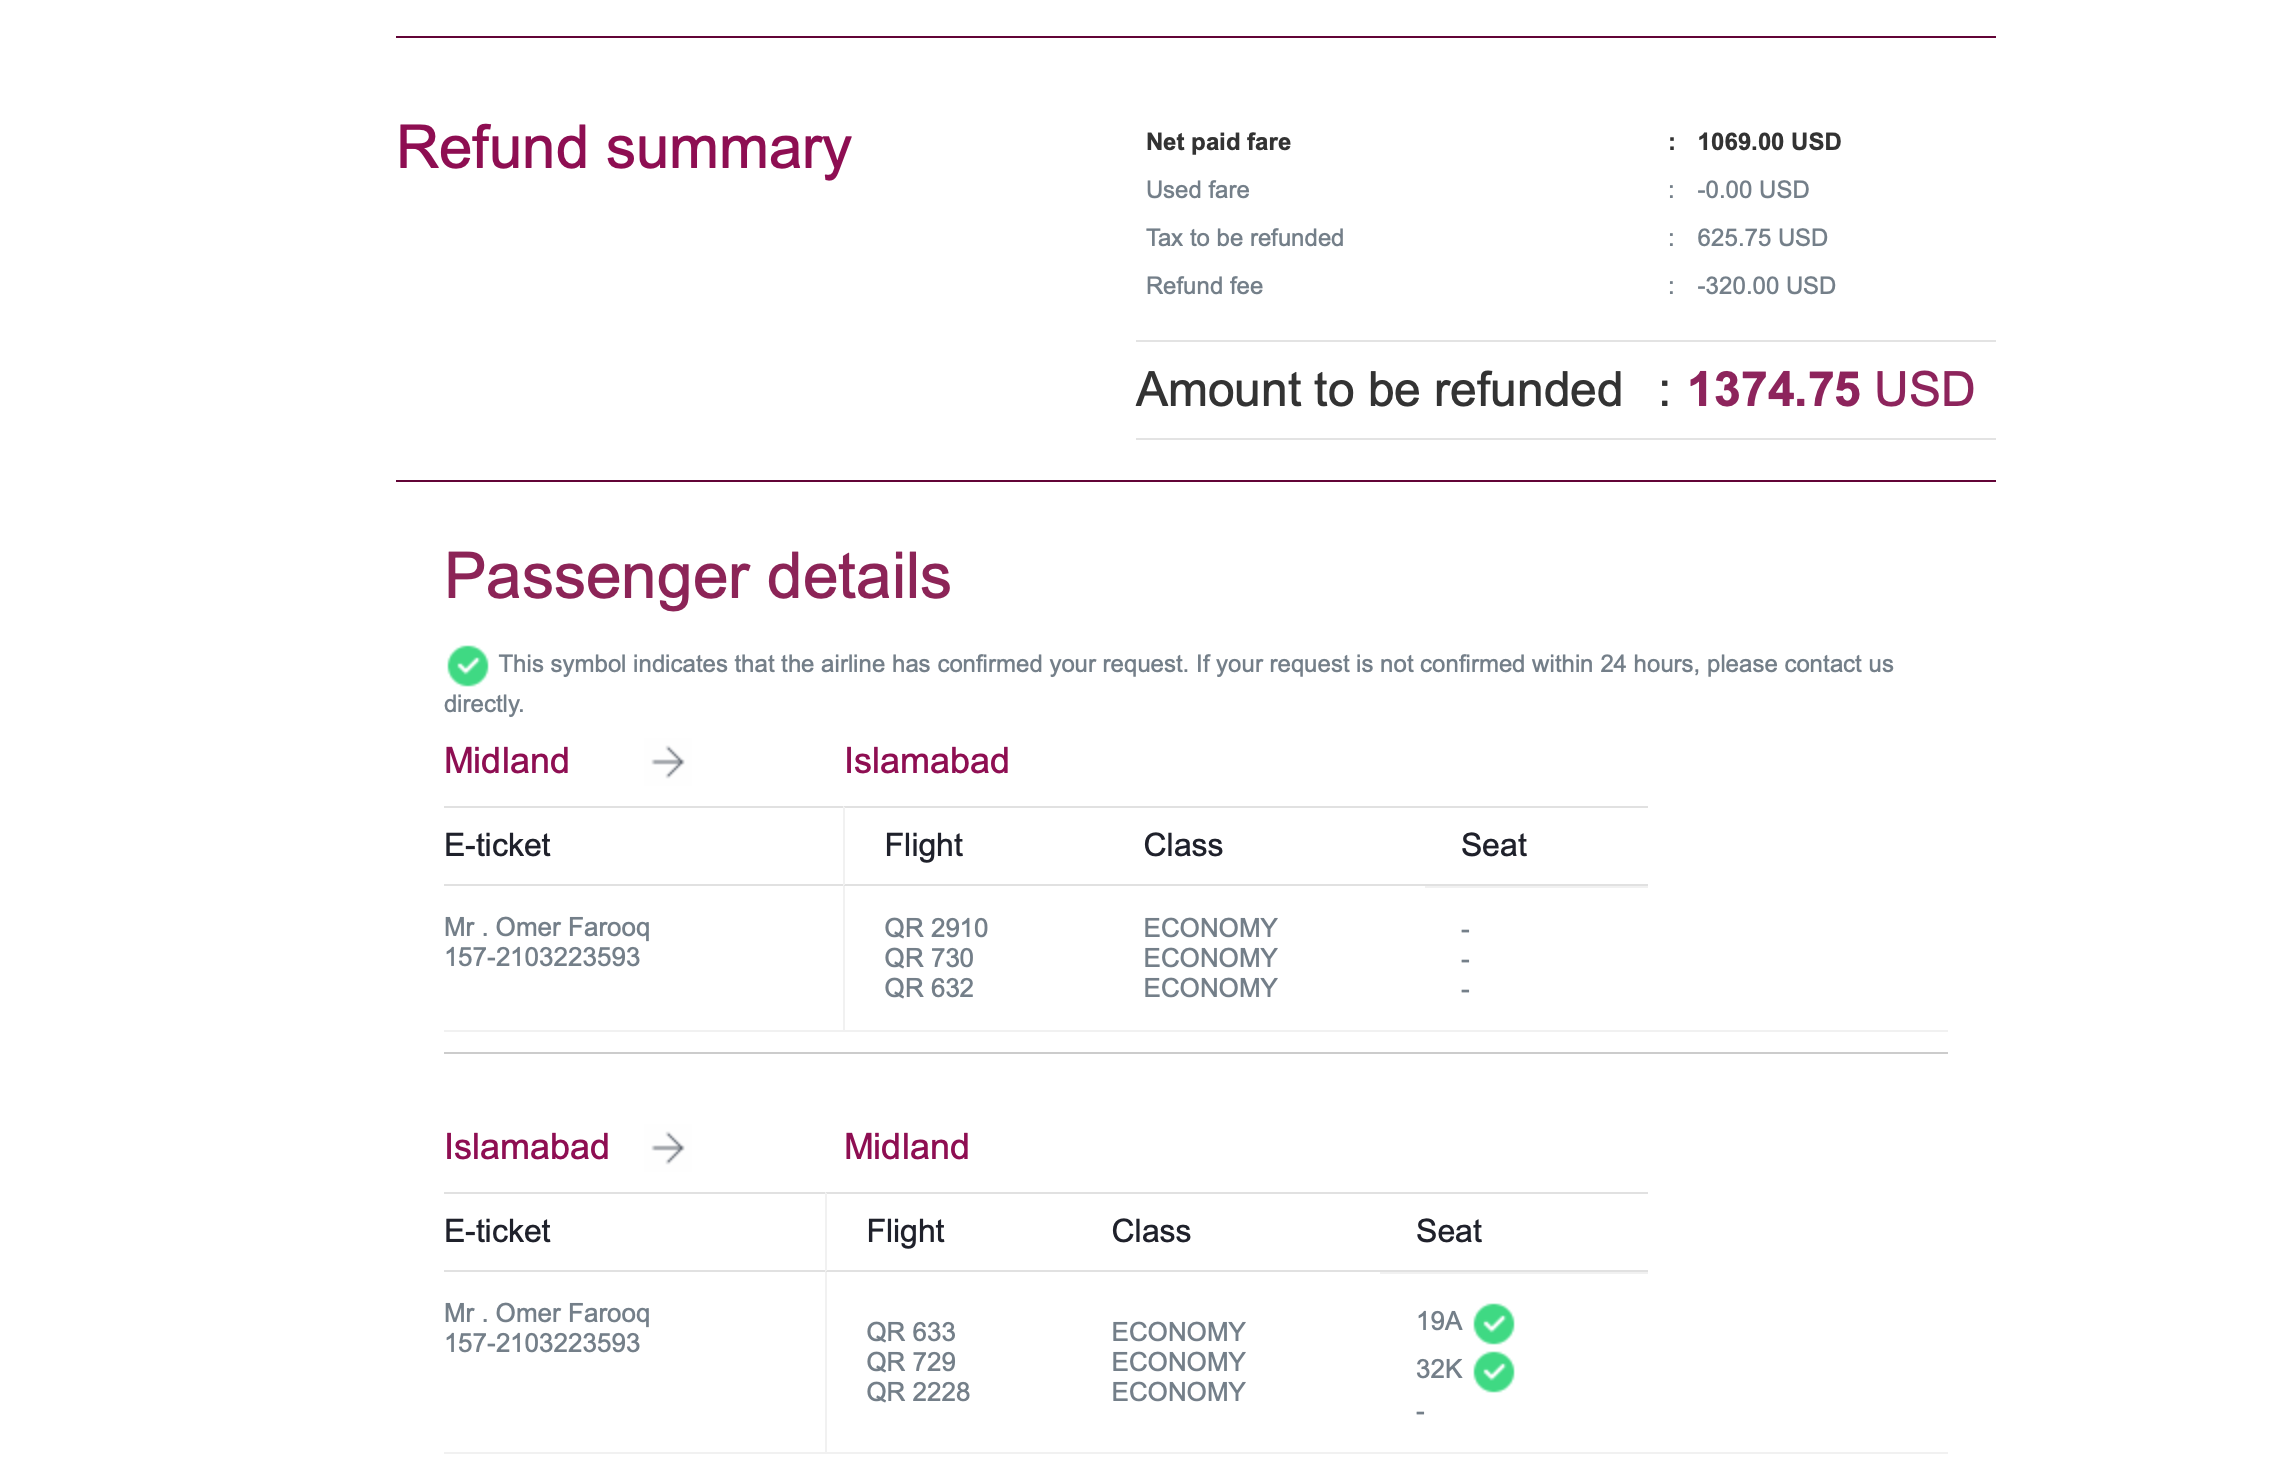Image resolution: width=2292 pixels, height=1464 pixels.
Task: Click flight QR 730 in outbound table
Action: 928,958
